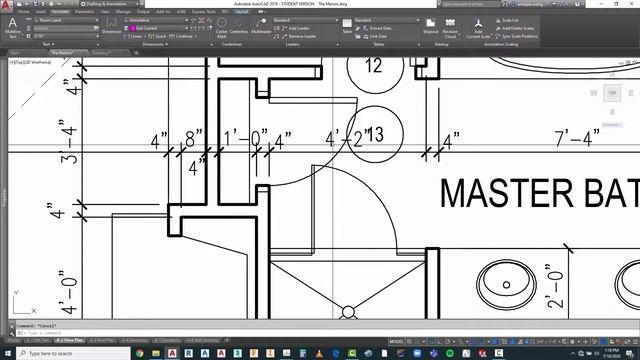This screenshot has width=640, height=360.
Task: Open Microsoft Edge from the taskbar
Action: coord(336,353)
